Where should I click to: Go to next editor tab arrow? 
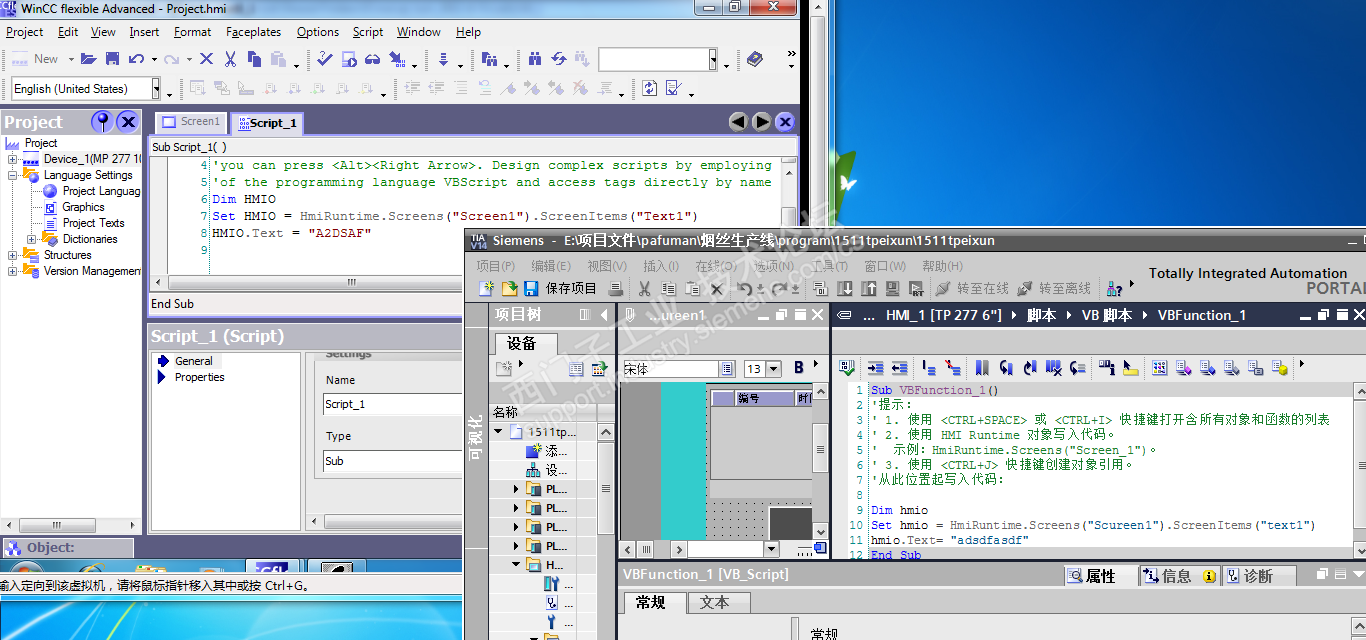coord(761,122)
